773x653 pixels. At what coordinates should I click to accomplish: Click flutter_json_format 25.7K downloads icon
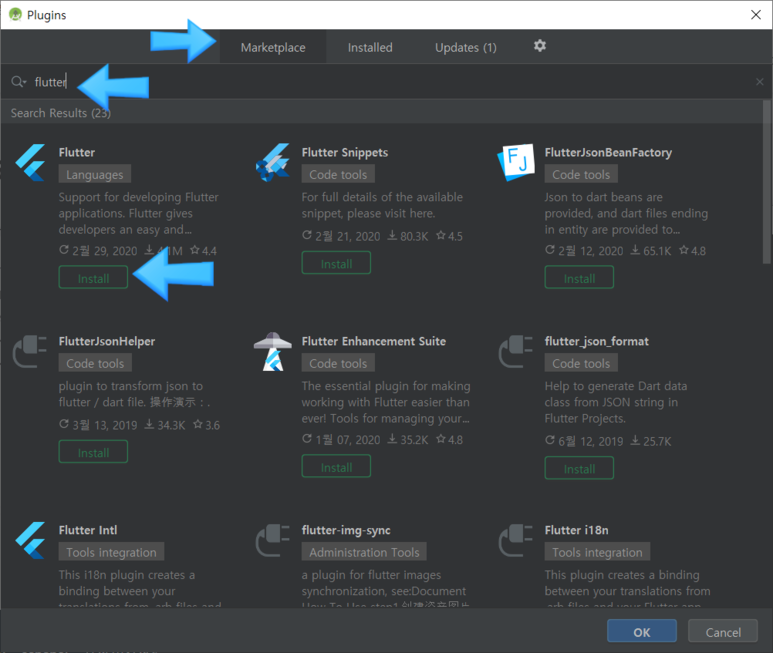pos(635,440)
